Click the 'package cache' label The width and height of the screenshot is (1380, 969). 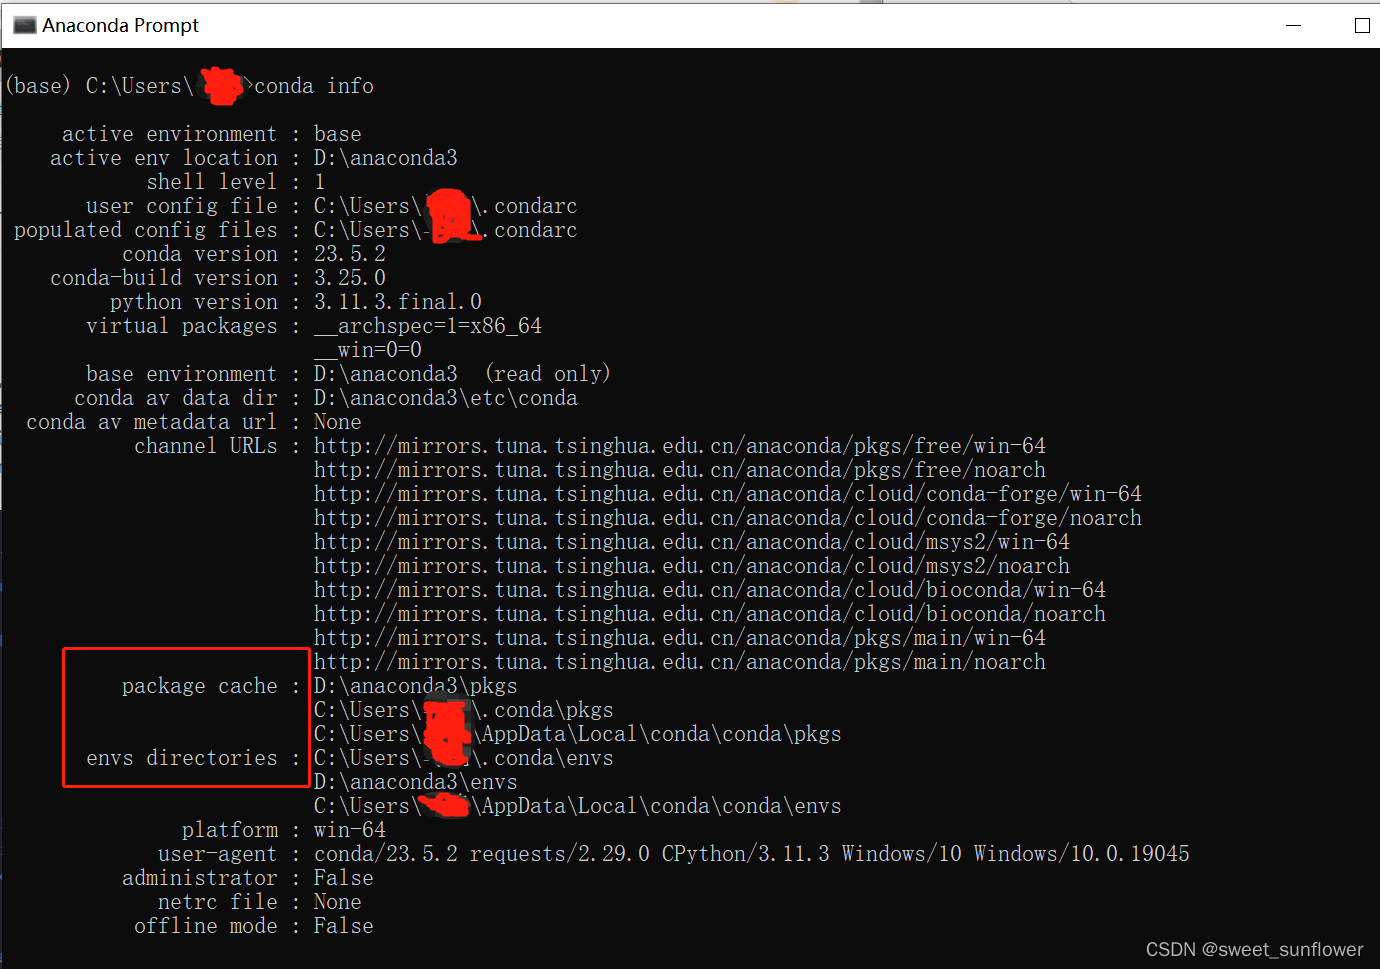[x=199, y=686]
